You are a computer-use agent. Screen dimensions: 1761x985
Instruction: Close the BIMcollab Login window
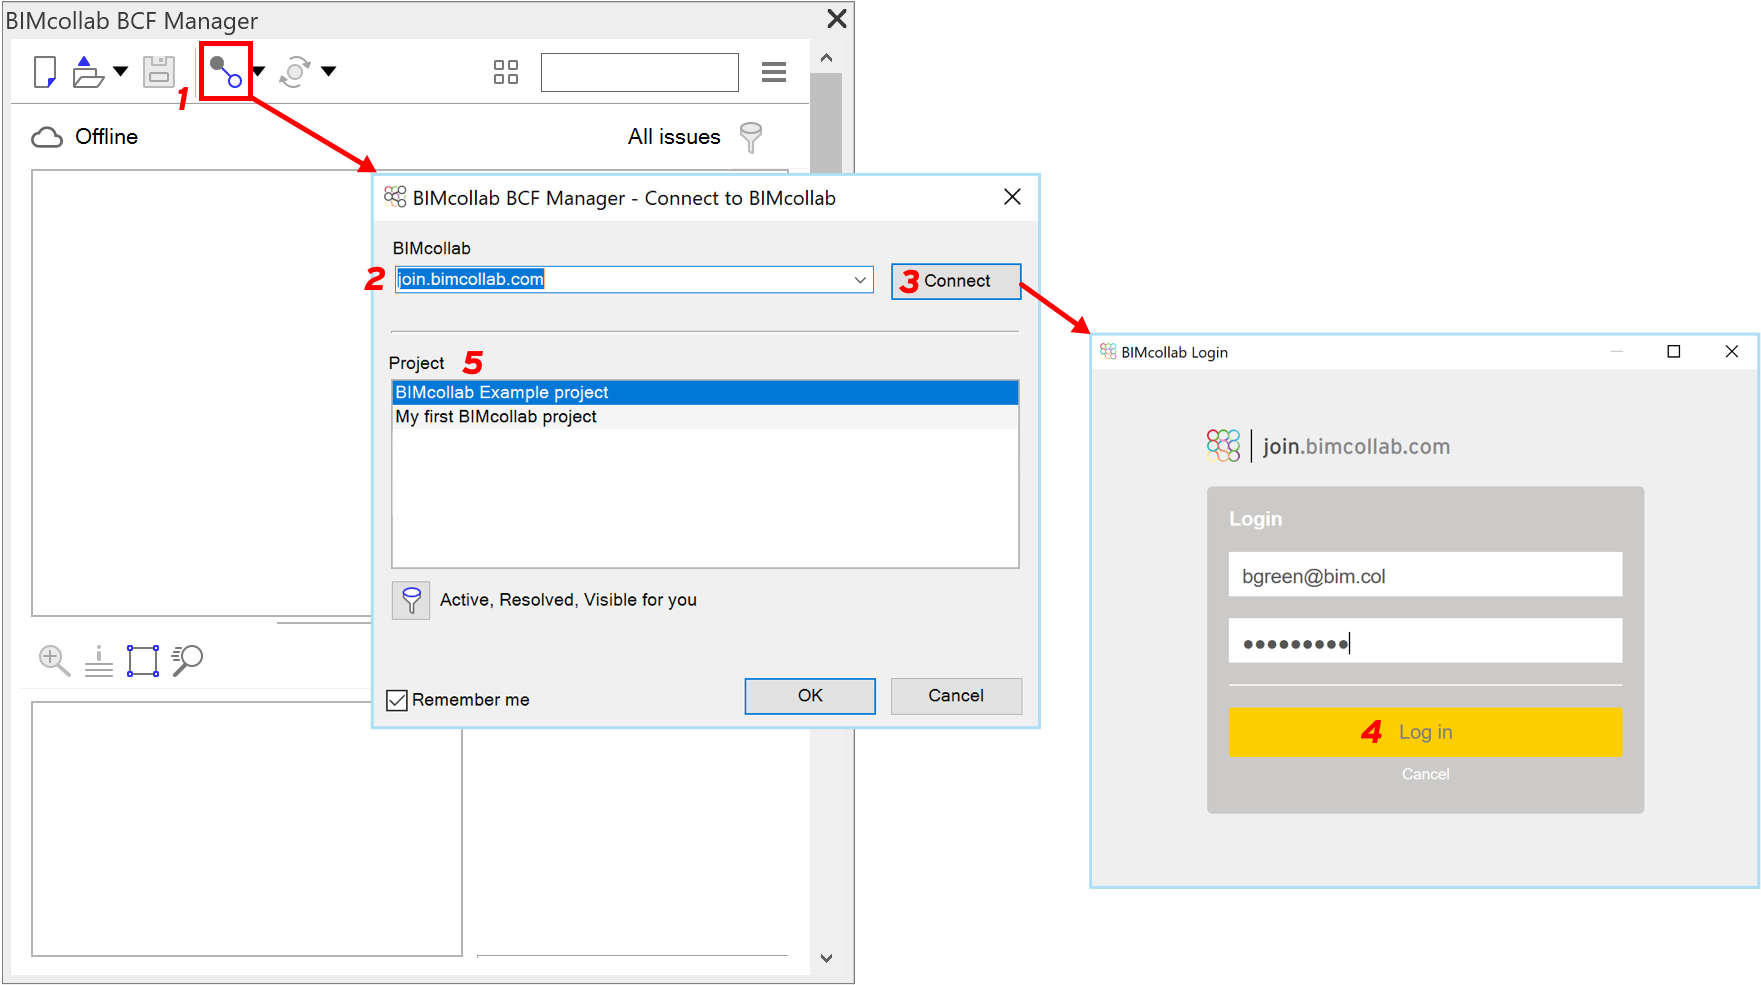[x=1732, y=351]
